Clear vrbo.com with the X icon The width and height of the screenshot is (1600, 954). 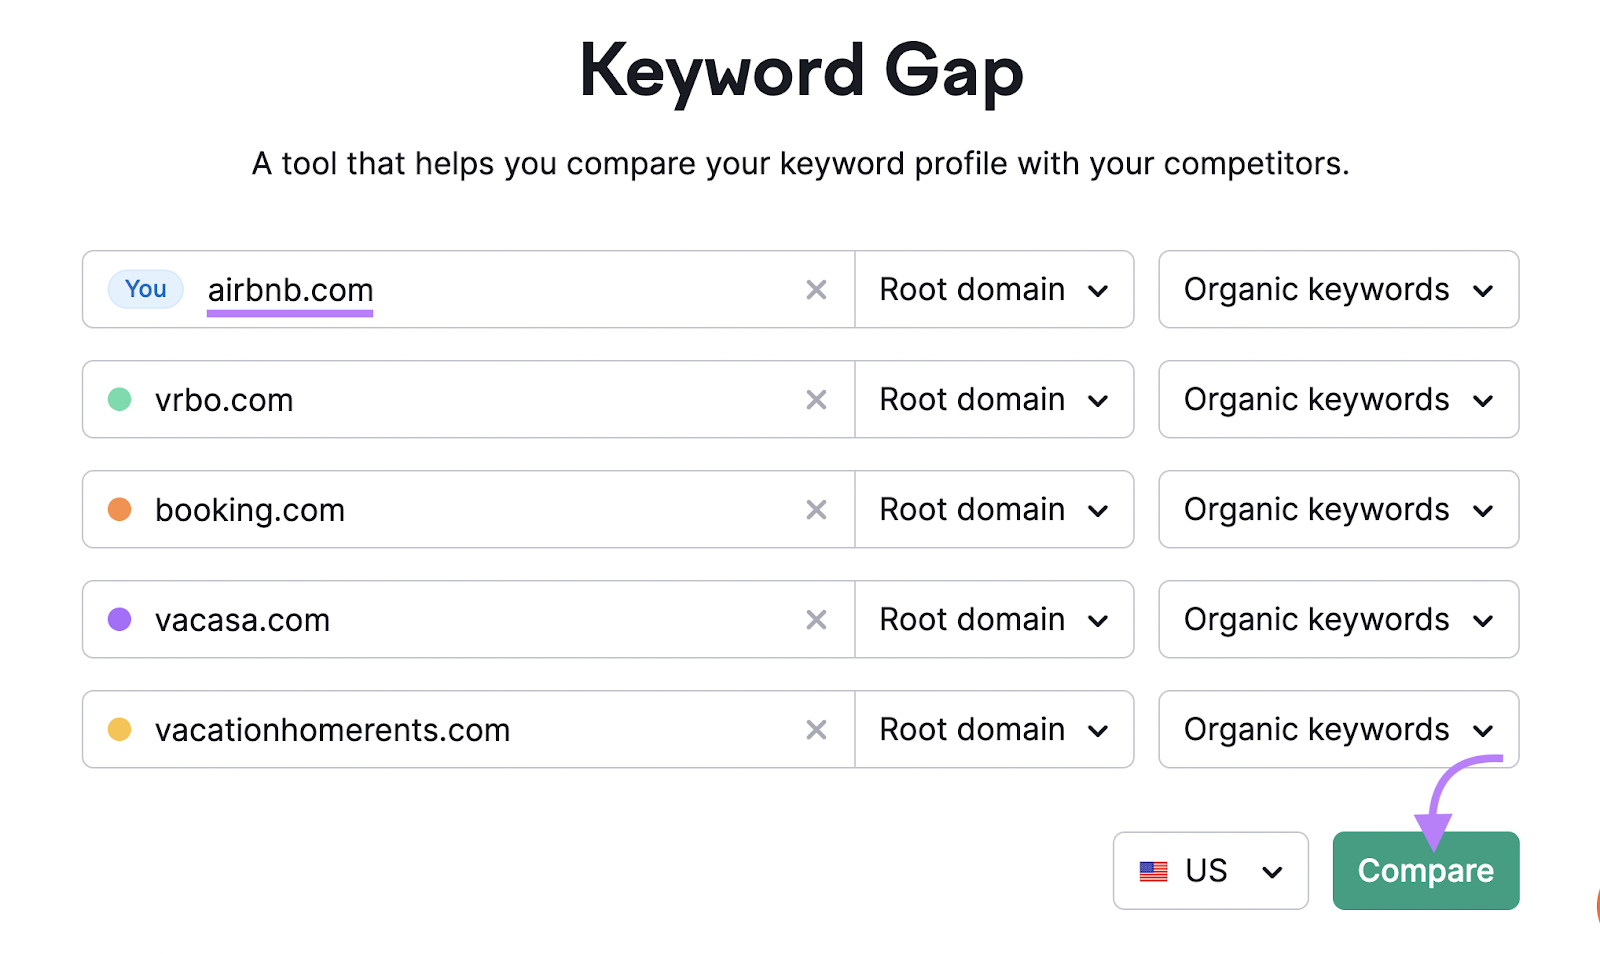816,399
